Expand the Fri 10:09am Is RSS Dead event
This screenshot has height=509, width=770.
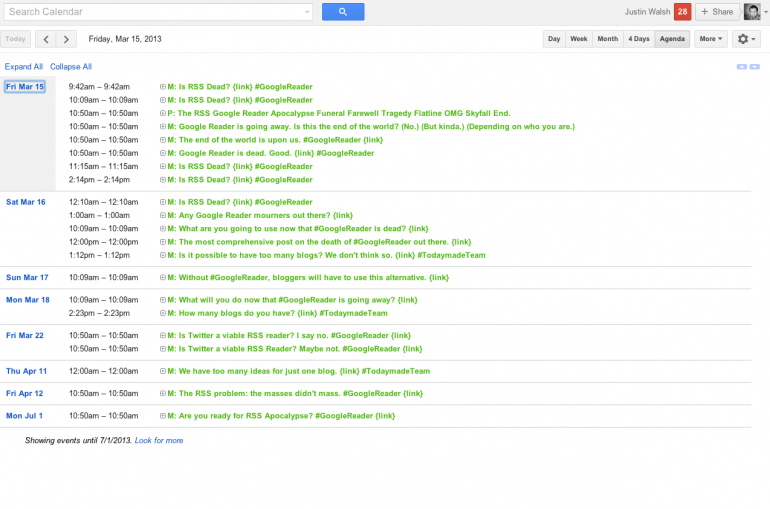(163, 100)
